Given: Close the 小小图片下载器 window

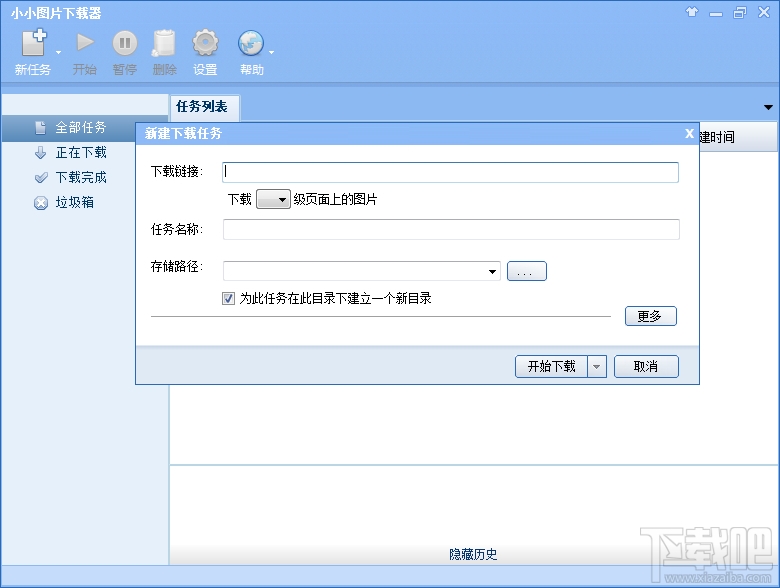Looking at the screenshot, I should (764, 12).
